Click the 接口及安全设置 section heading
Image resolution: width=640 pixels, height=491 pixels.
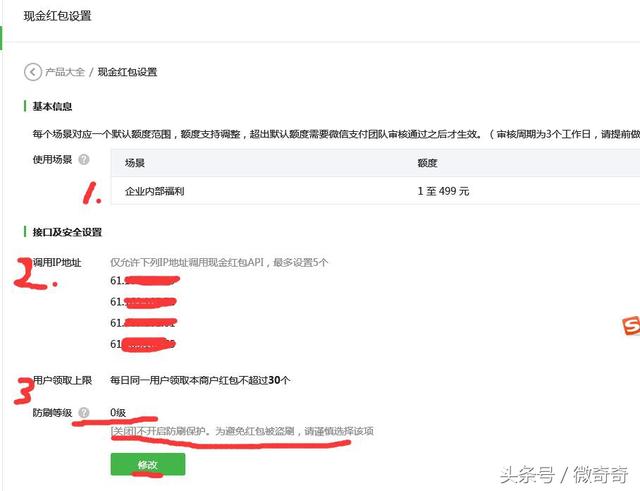coord(67,232)
